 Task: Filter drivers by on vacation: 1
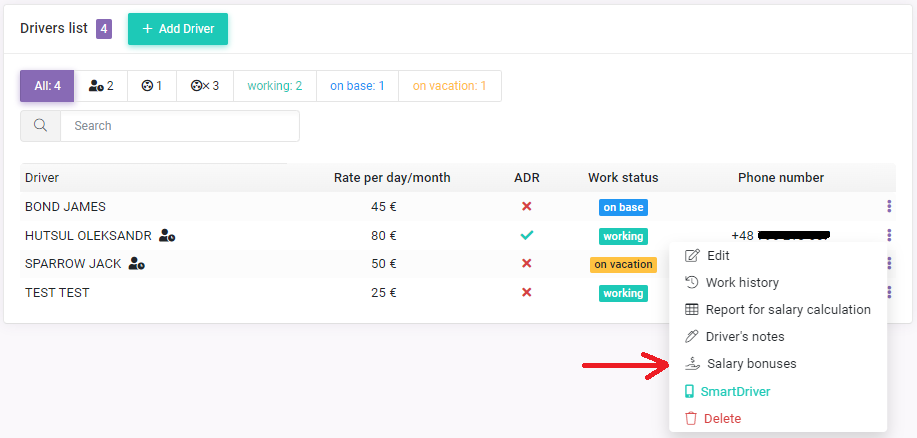pos(450,86)
